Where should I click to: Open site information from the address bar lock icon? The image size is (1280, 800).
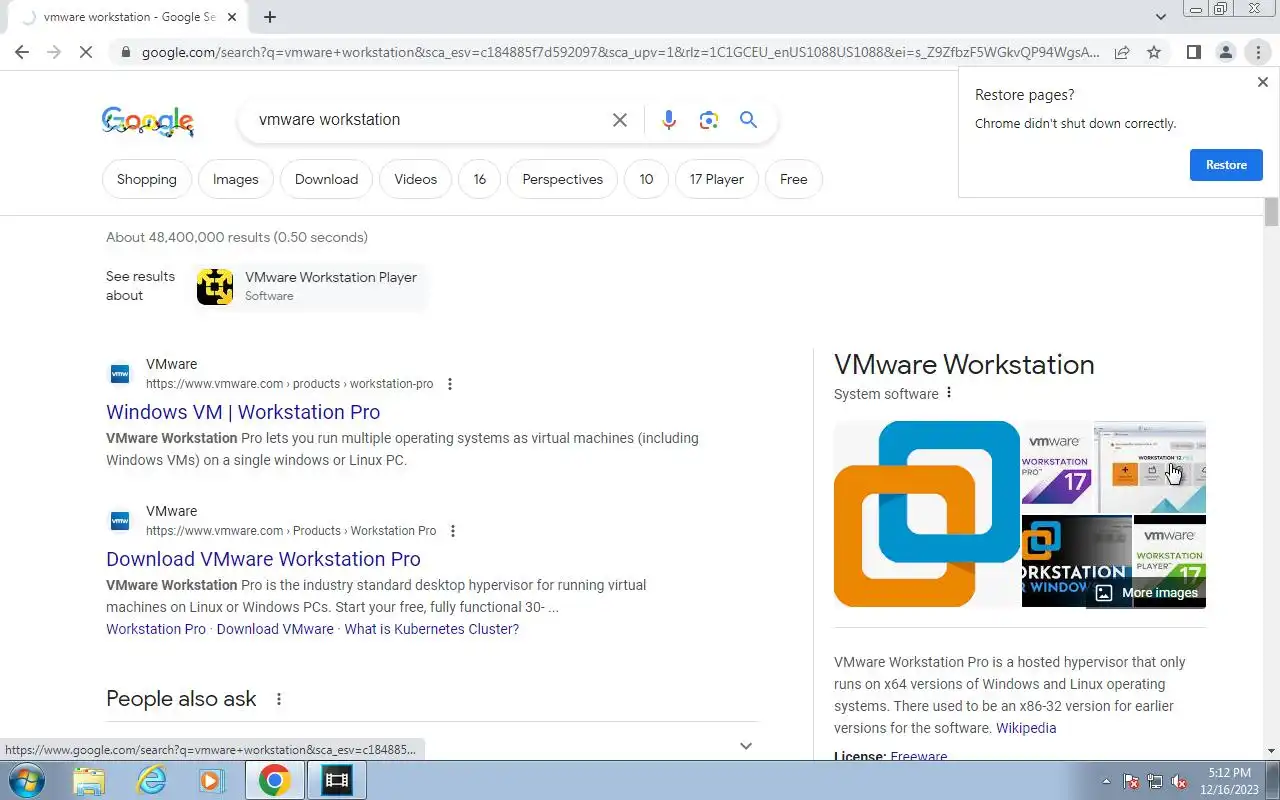click(124, 52)
